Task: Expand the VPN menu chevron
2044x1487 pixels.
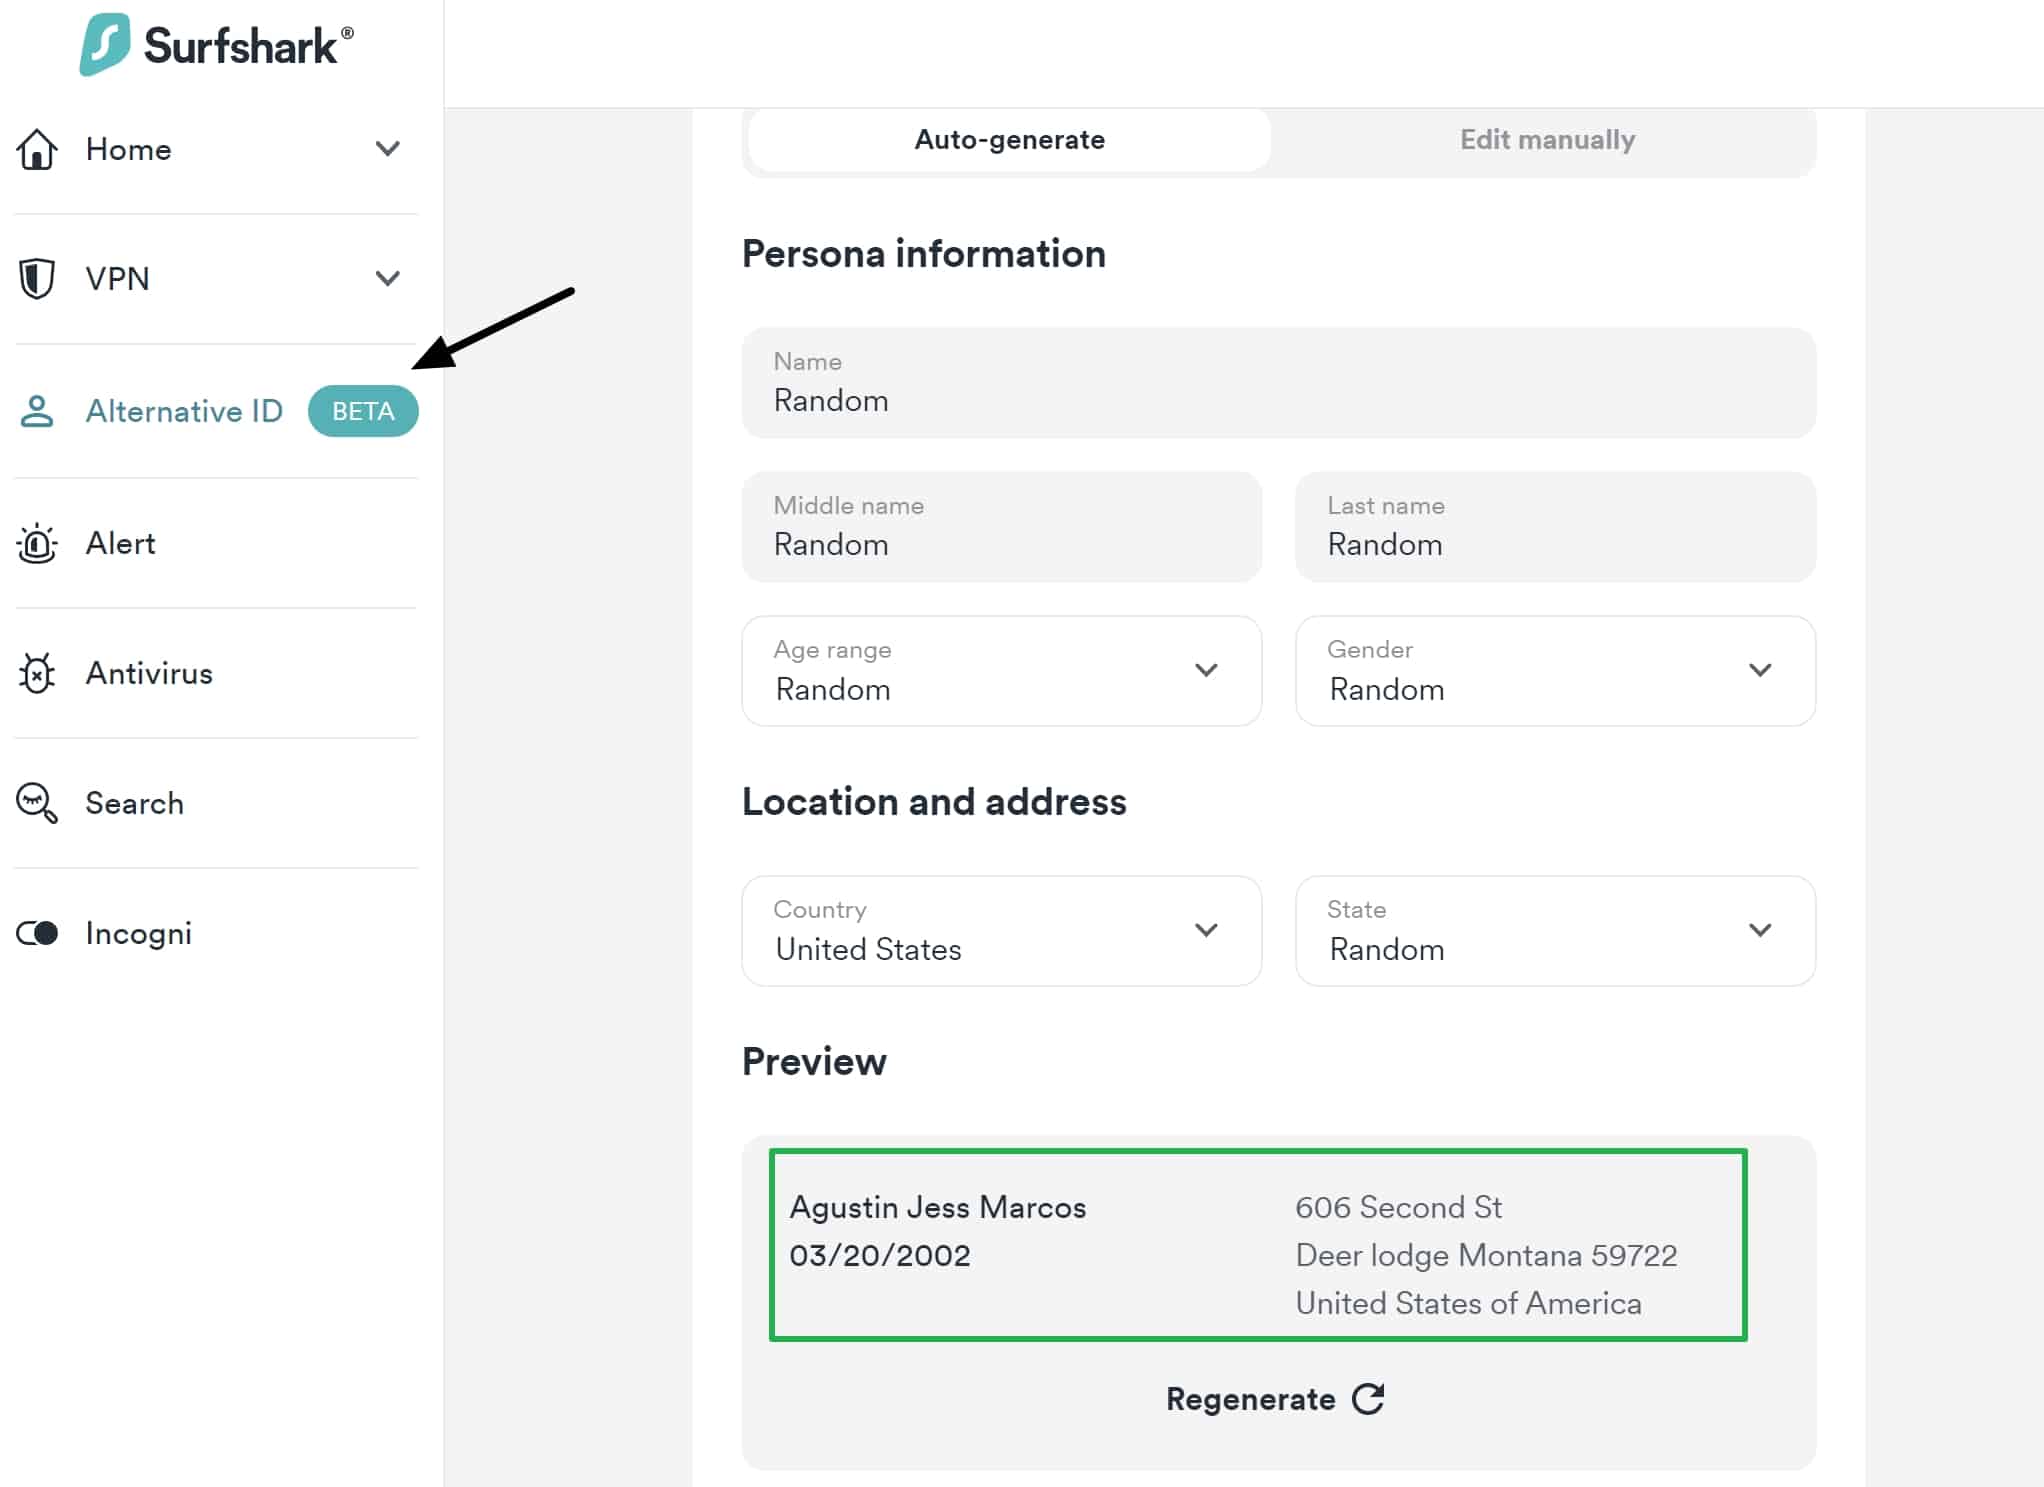Action: (388, 278)
